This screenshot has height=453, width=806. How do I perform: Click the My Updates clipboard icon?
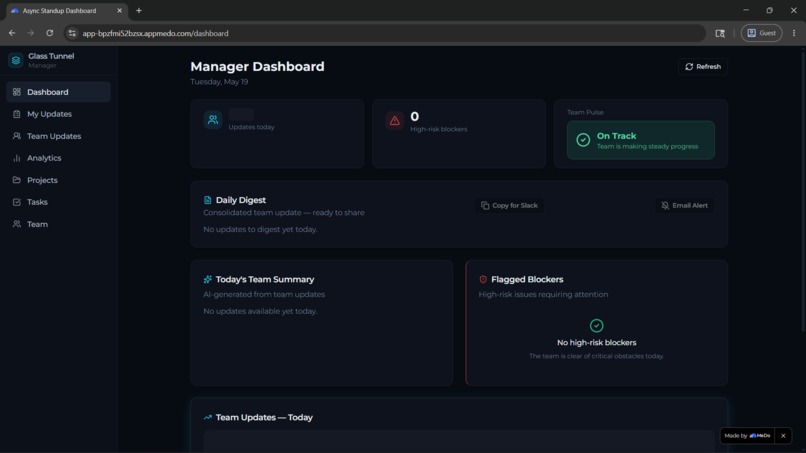(16, 114)
